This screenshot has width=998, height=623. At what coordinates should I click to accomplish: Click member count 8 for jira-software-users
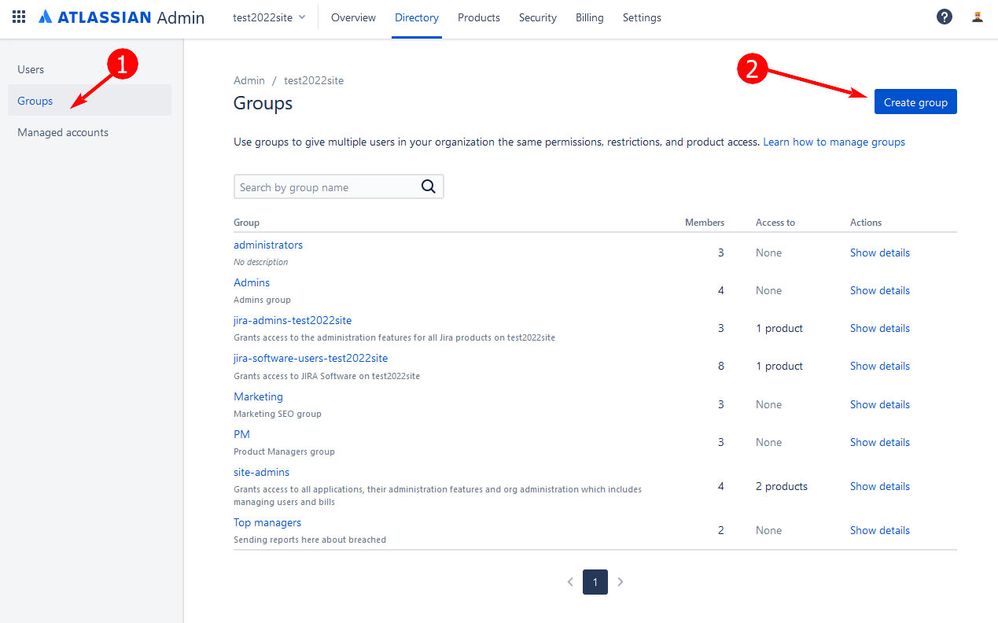click(x=721, y=366)
